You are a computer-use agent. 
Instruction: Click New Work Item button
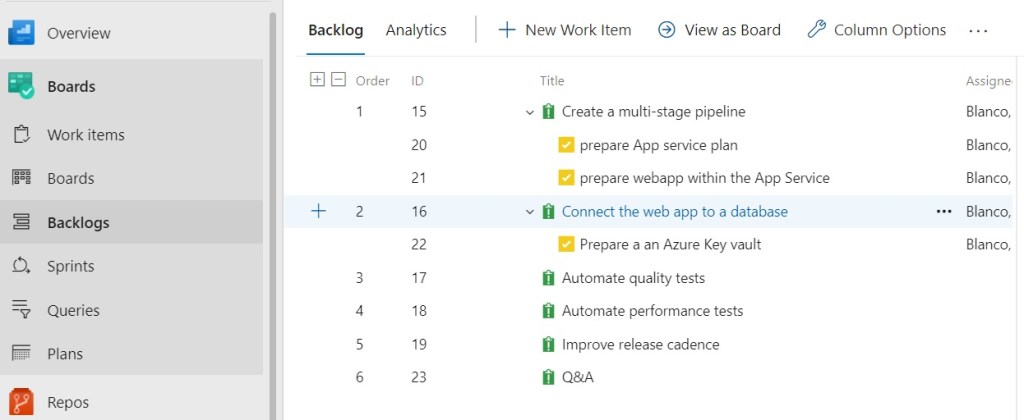coord(565,30)
